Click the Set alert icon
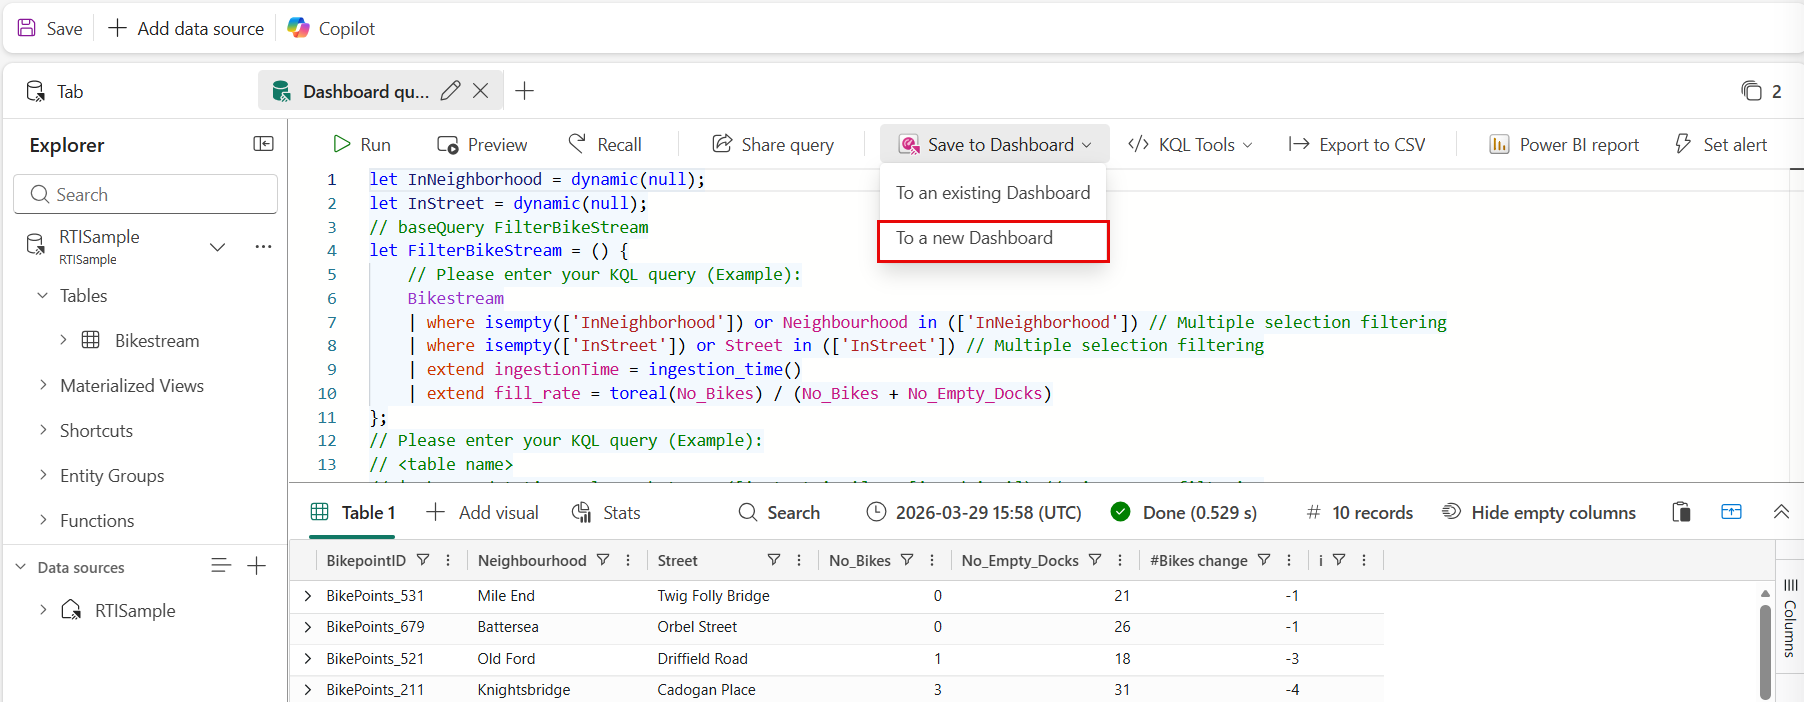The width and height of the screenshot is (1804, 702). coord(1683,145)
